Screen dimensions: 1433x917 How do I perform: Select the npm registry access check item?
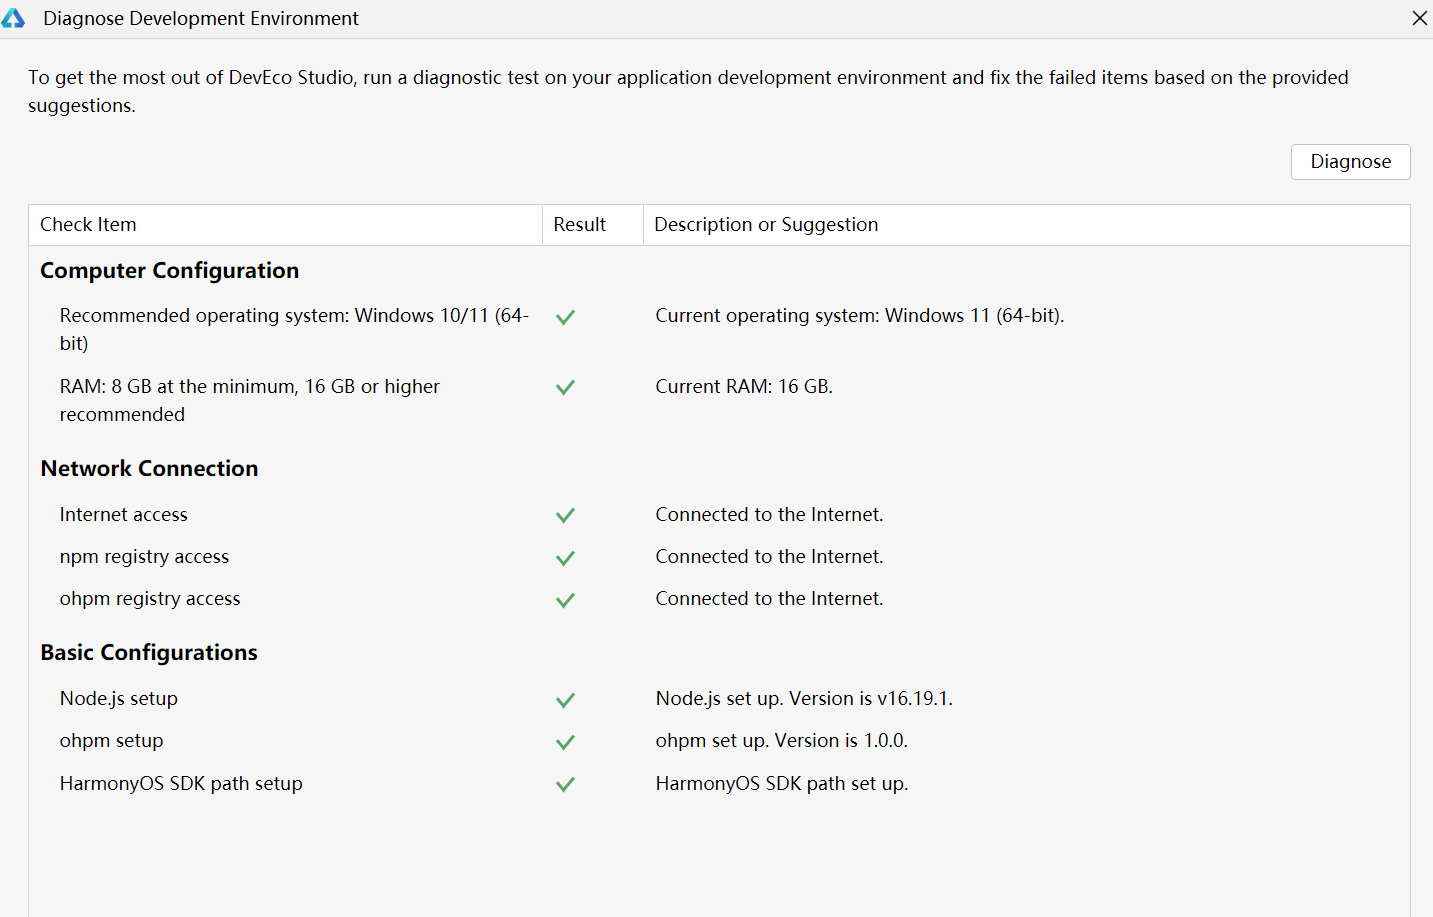(x=144, y=557)
